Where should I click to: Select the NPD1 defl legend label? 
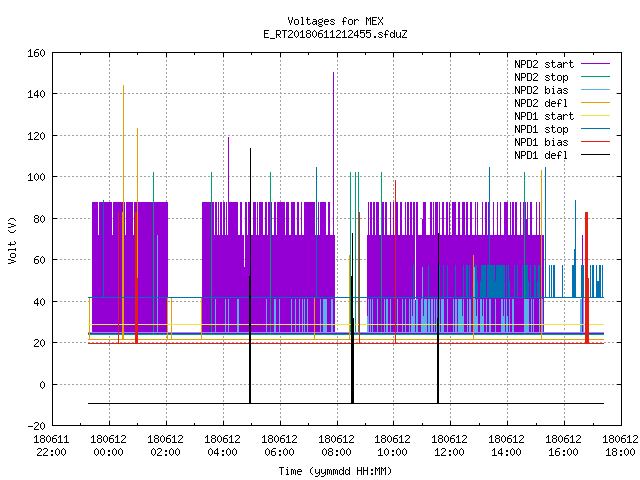pyautogui.click(x=541, y=155)
